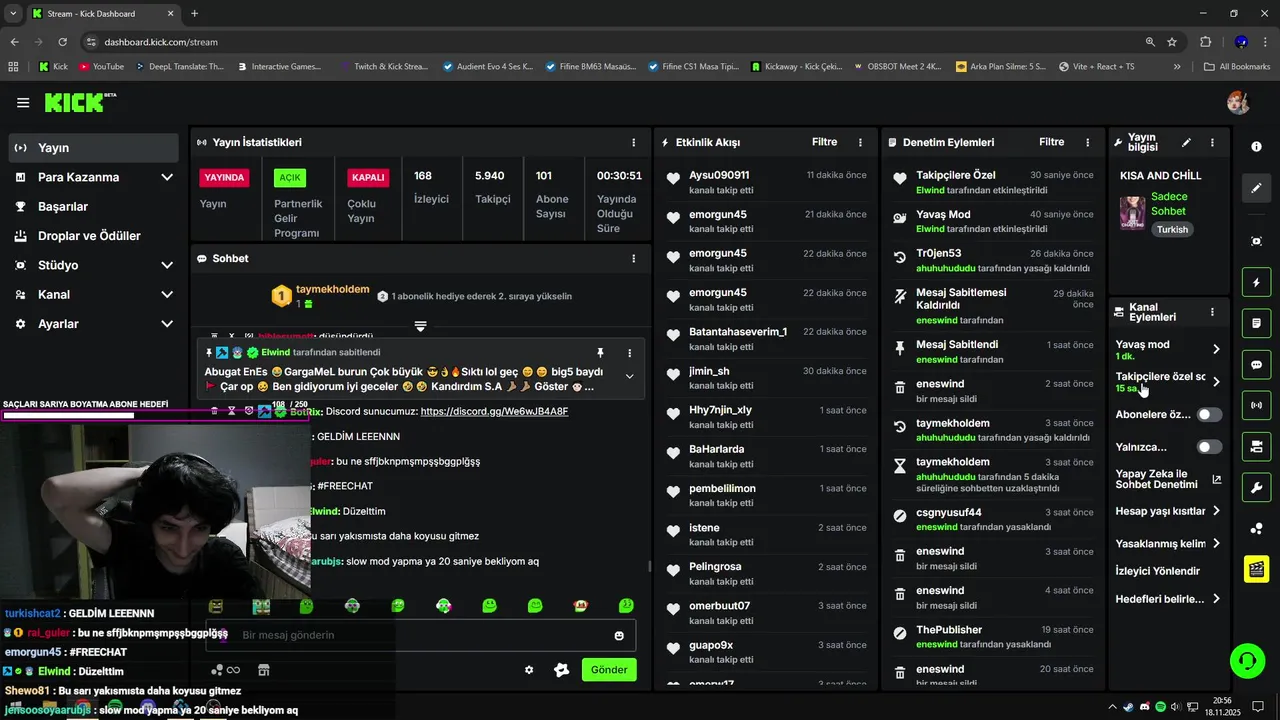Open Yapay Zeka ile Sohbet Denetimi
Viewport: 1280px width, 720px height.
point(1168,479)
